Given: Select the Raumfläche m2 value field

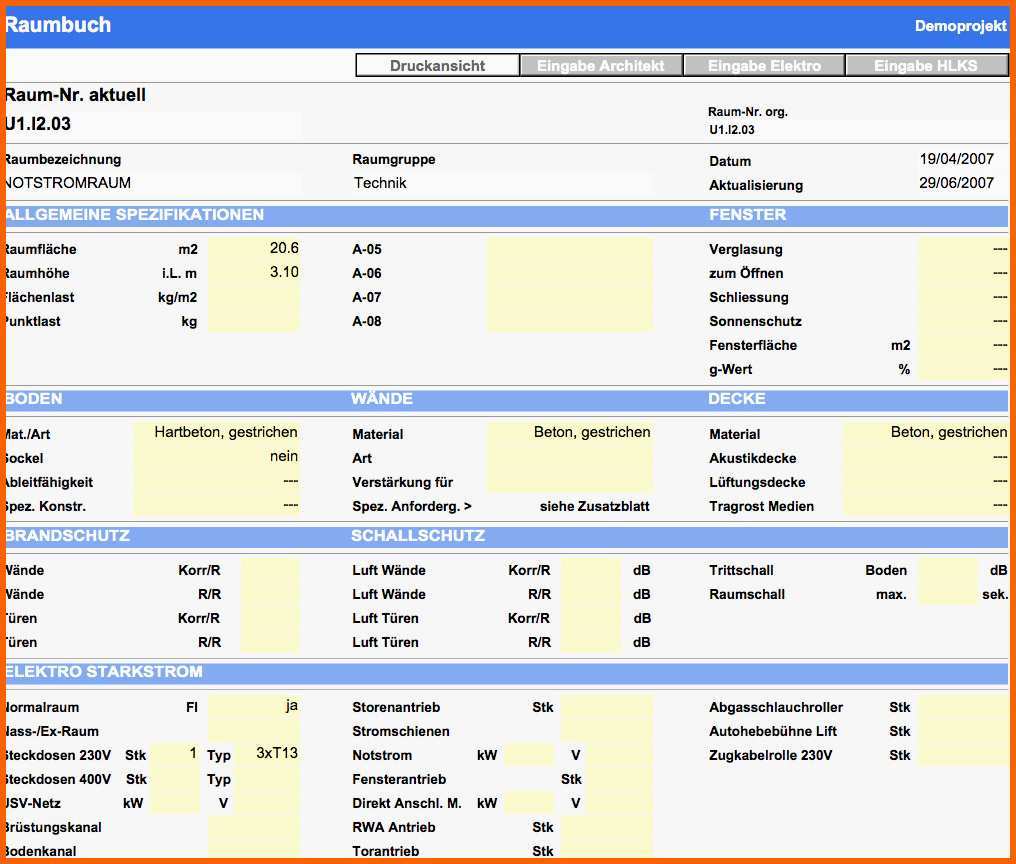Looking at the screenshot, I should (x=254, y=249).
